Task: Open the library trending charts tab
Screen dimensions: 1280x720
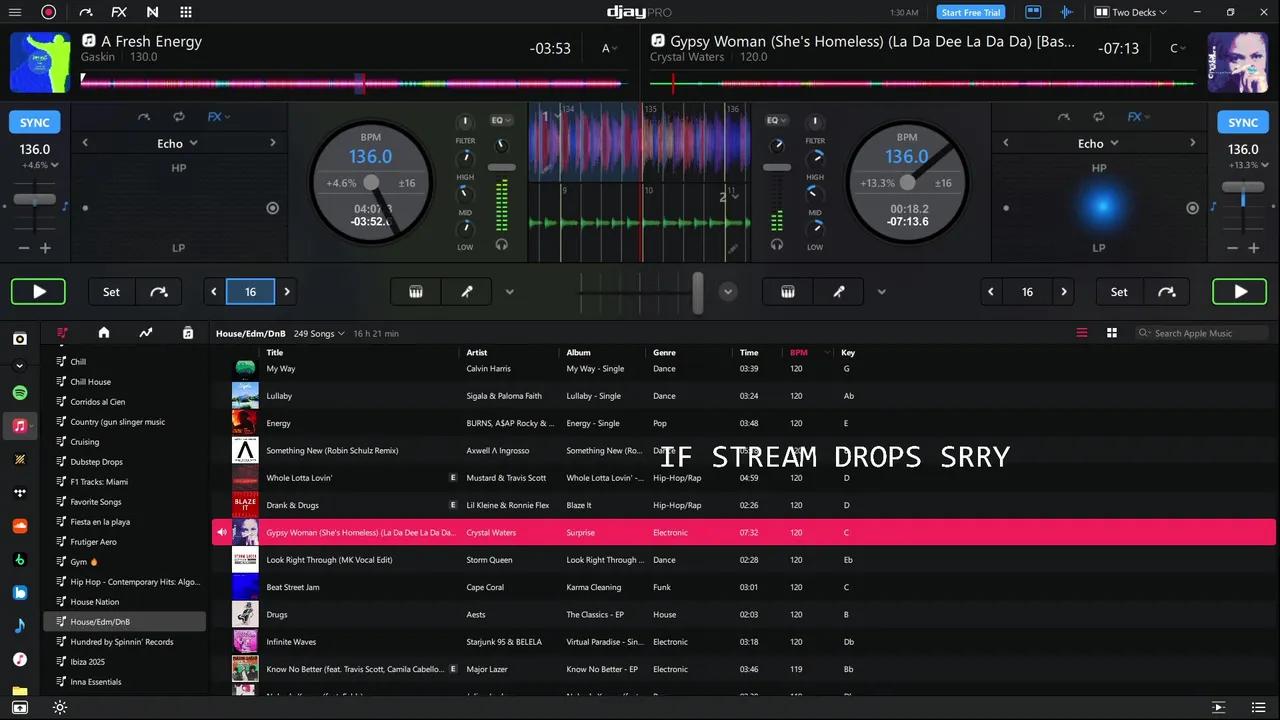Action: [x=146, y=333]
